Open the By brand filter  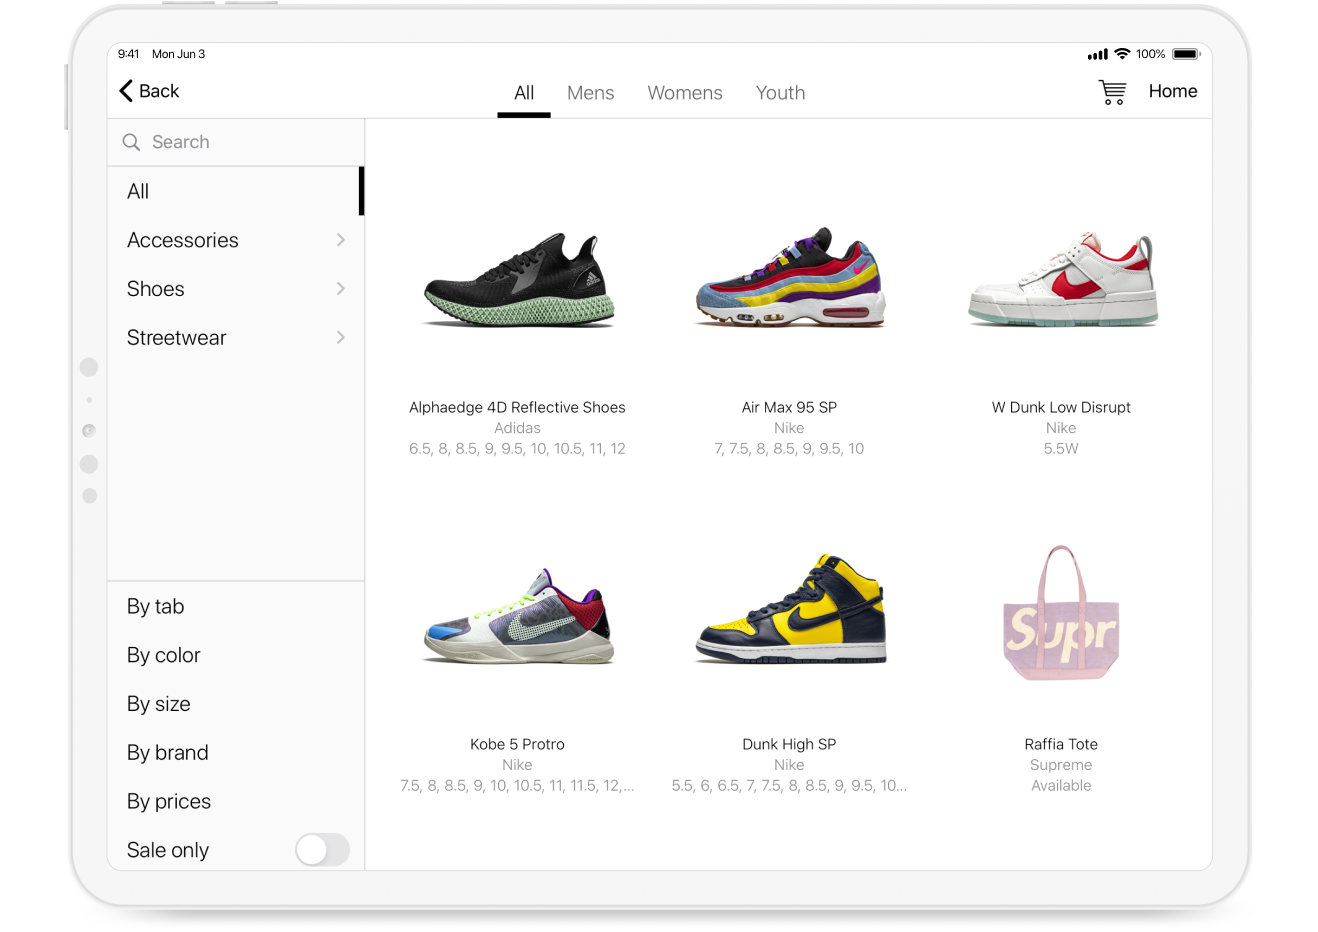point(167,752)
